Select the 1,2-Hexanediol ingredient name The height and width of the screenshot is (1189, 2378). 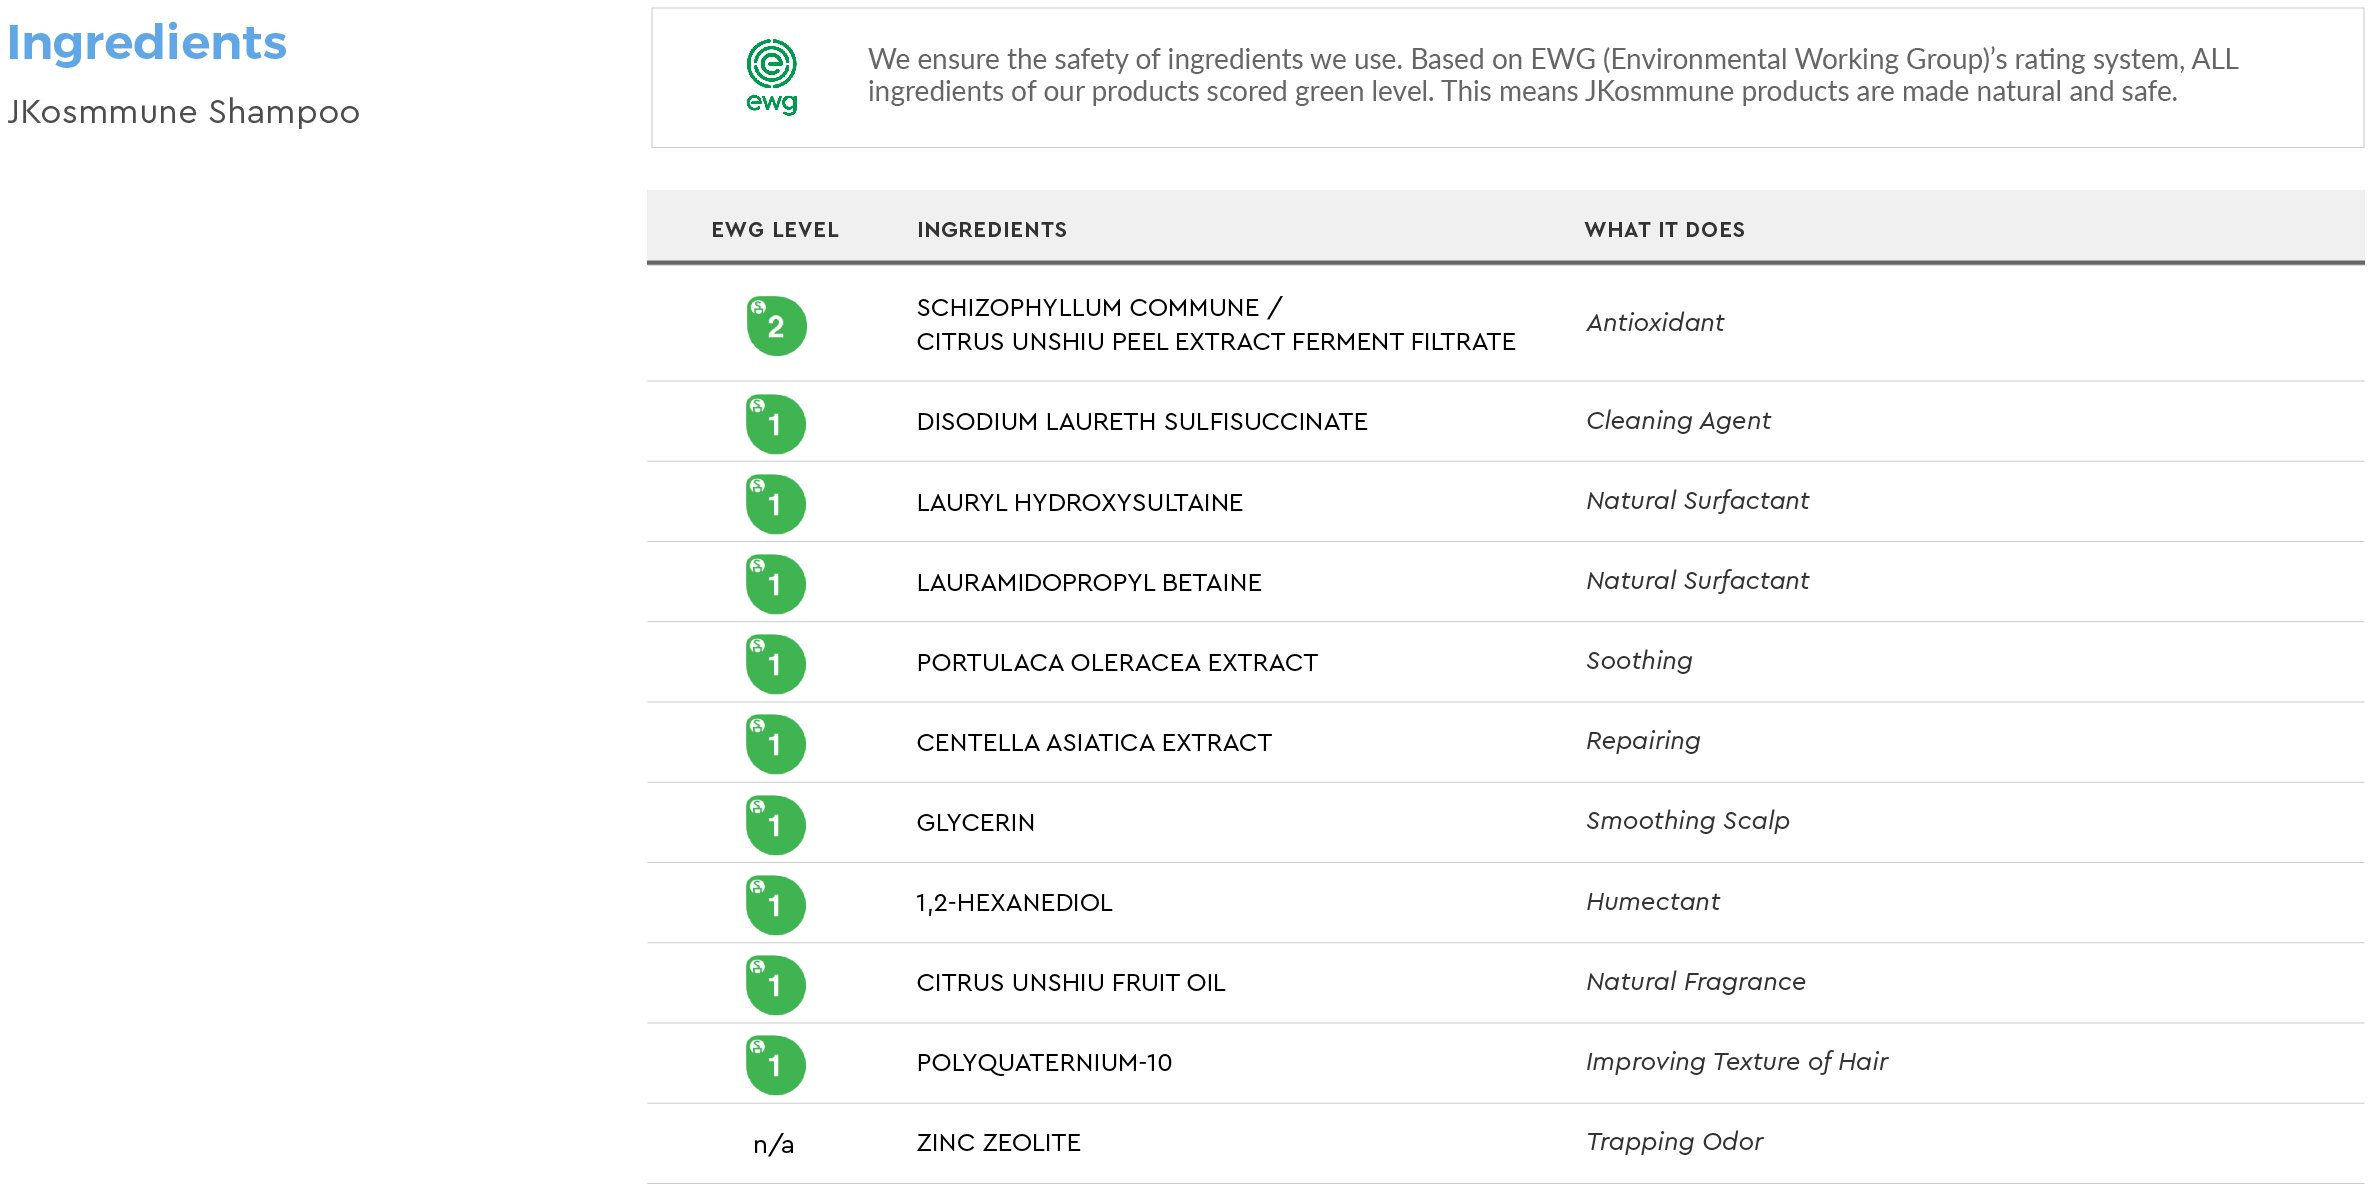coord(1014,903)
